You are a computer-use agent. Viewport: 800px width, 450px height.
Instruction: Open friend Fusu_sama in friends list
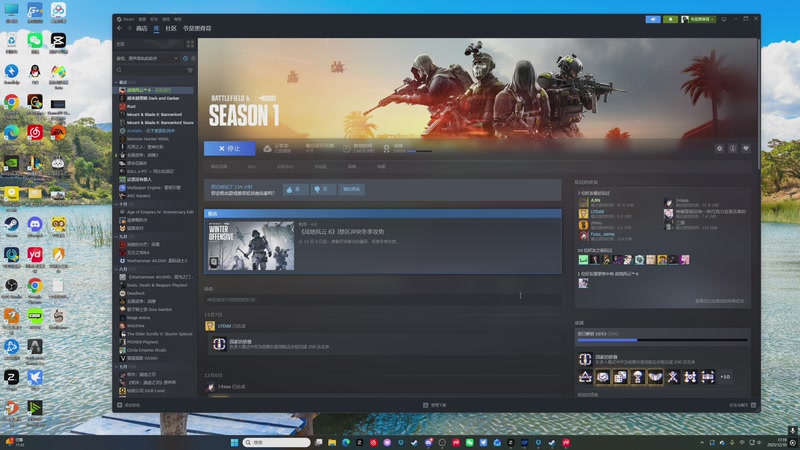pyautogui.click(x=602, y=234)
